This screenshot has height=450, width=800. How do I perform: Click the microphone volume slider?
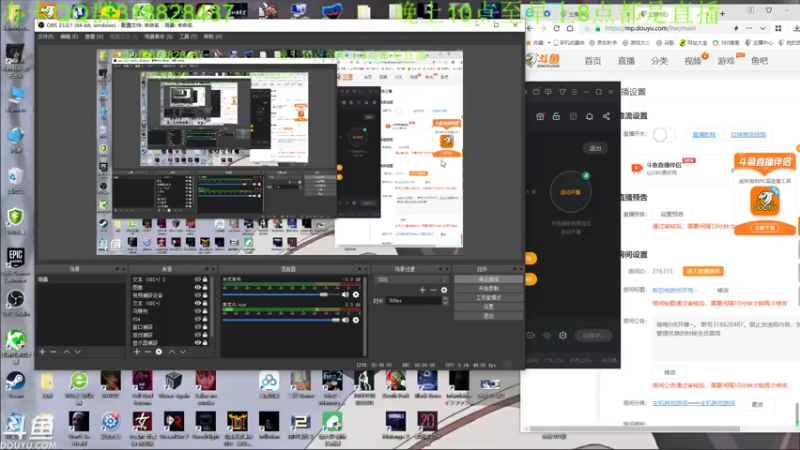pos(281,320)
